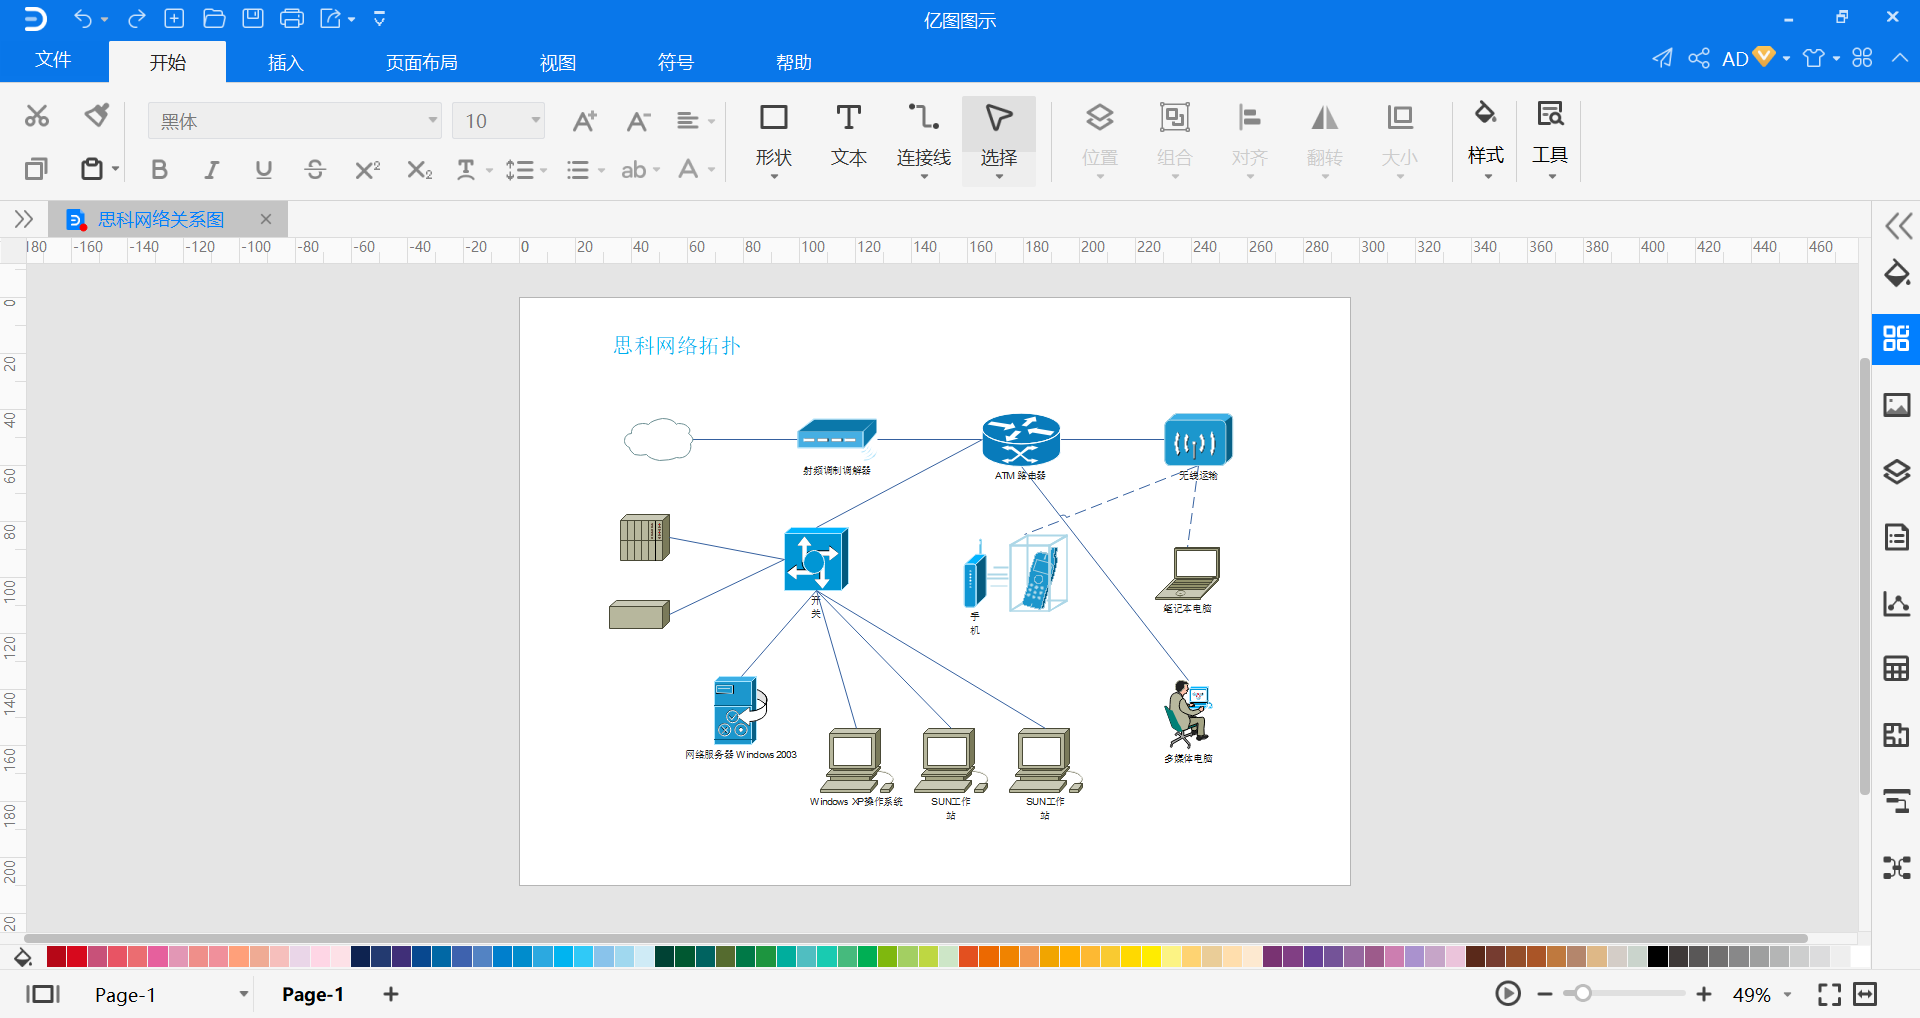The height and width of the screenshot is (1018, 1920).
Task: Open the font size dropdown
Action: pyautogui.click(x=536, y=121)
